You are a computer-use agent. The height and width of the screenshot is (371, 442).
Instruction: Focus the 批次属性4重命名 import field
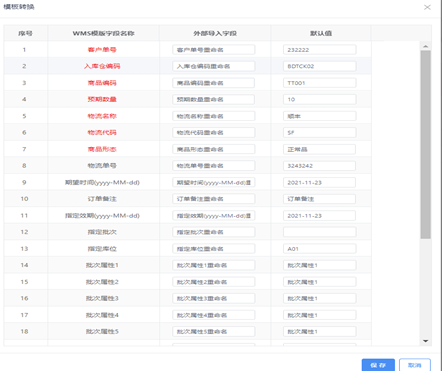(214, 315)
